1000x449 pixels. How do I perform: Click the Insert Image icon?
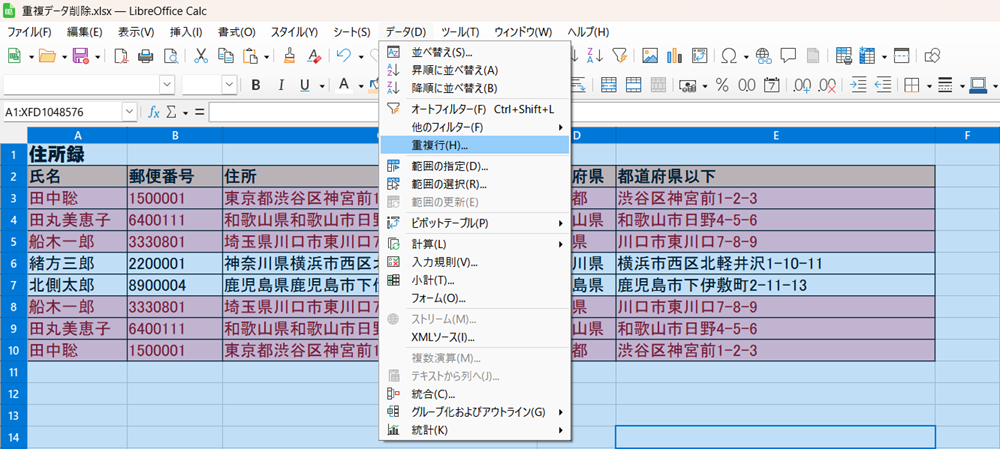point(649,56)
